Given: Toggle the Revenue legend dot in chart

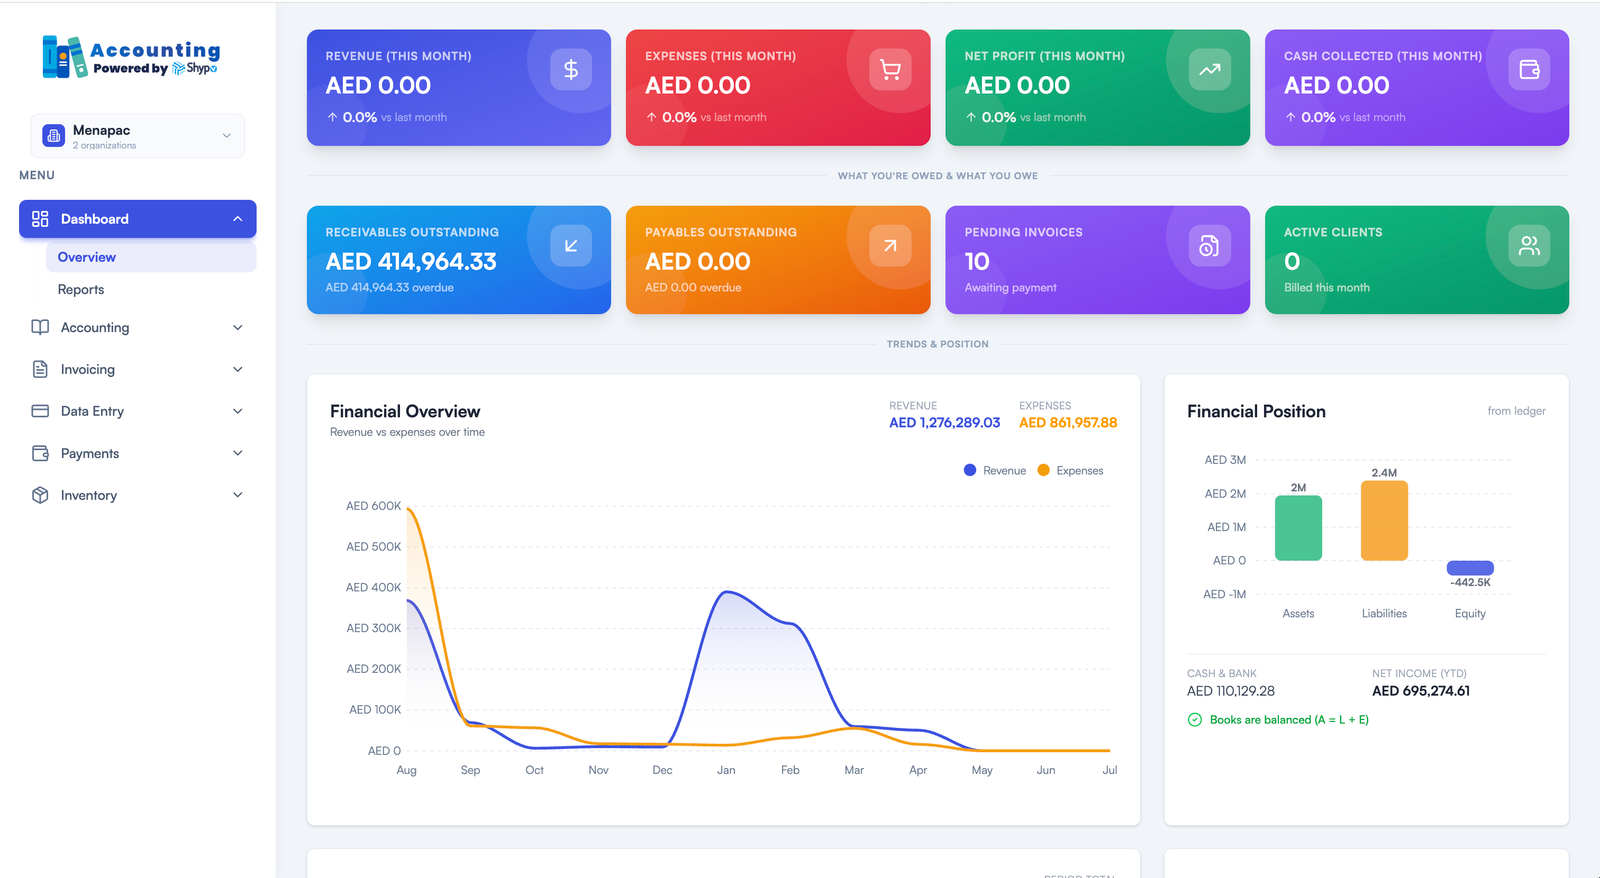Looking at the screenshot, I should pyautogui.click(x=970, y=470).
